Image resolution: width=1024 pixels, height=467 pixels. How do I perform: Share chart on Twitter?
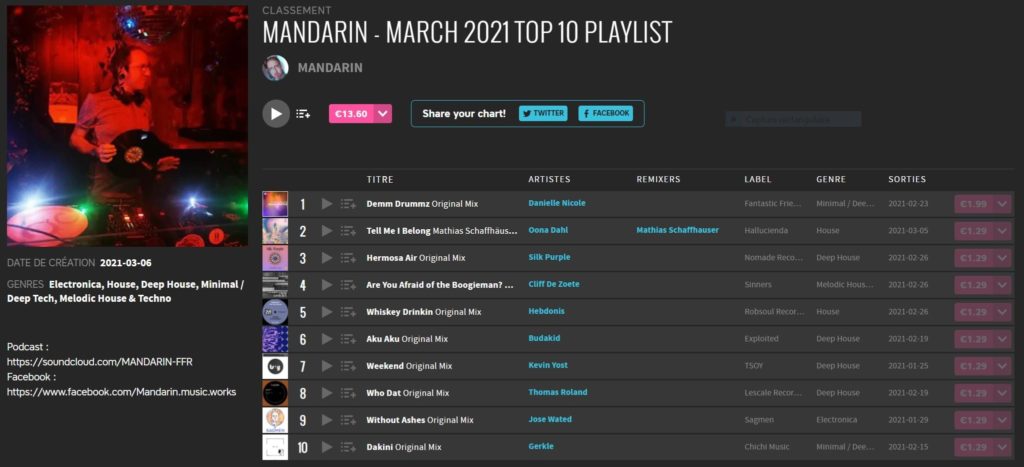coord(543,113)
